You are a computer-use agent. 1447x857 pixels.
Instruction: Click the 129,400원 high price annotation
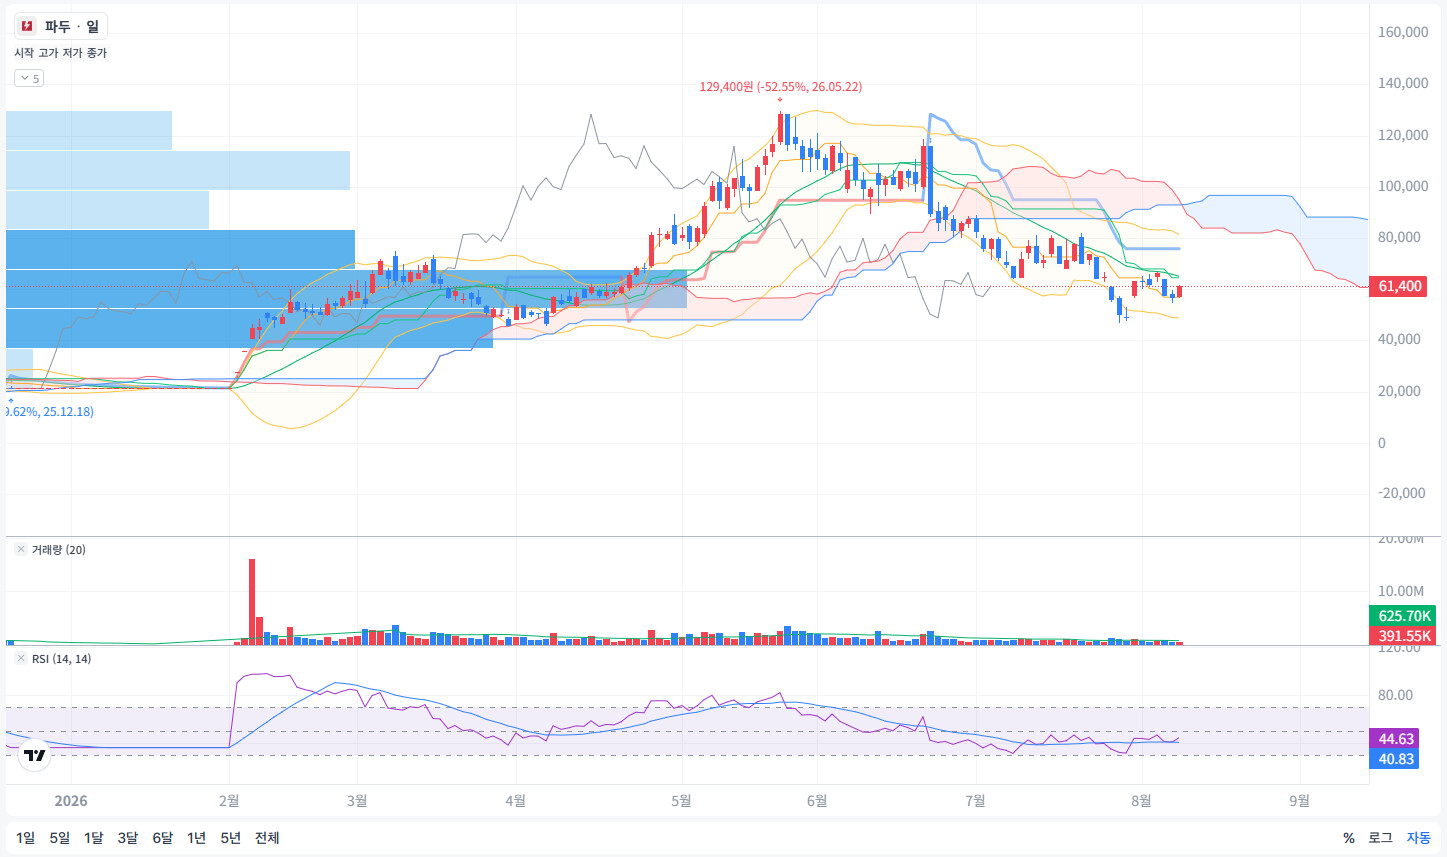point(780,87)
